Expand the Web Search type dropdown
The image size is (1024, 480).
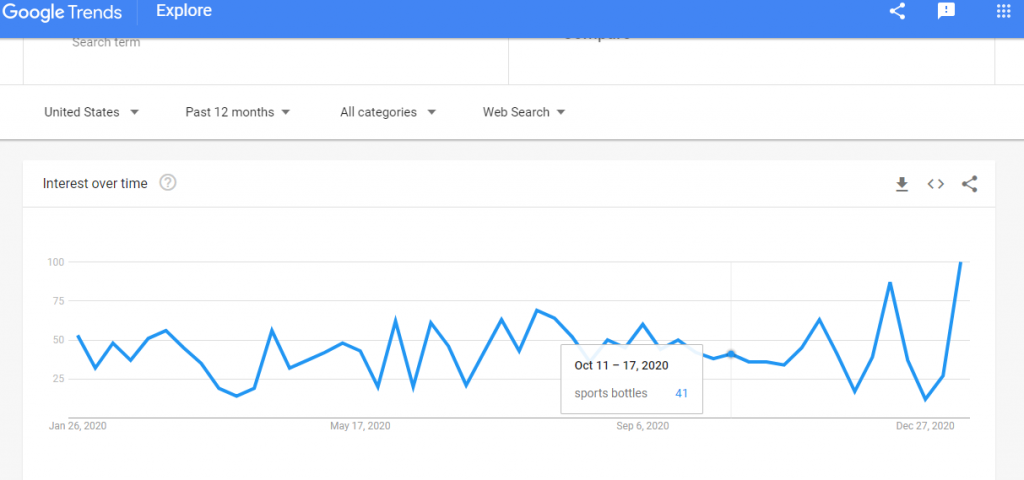point(524,112)
